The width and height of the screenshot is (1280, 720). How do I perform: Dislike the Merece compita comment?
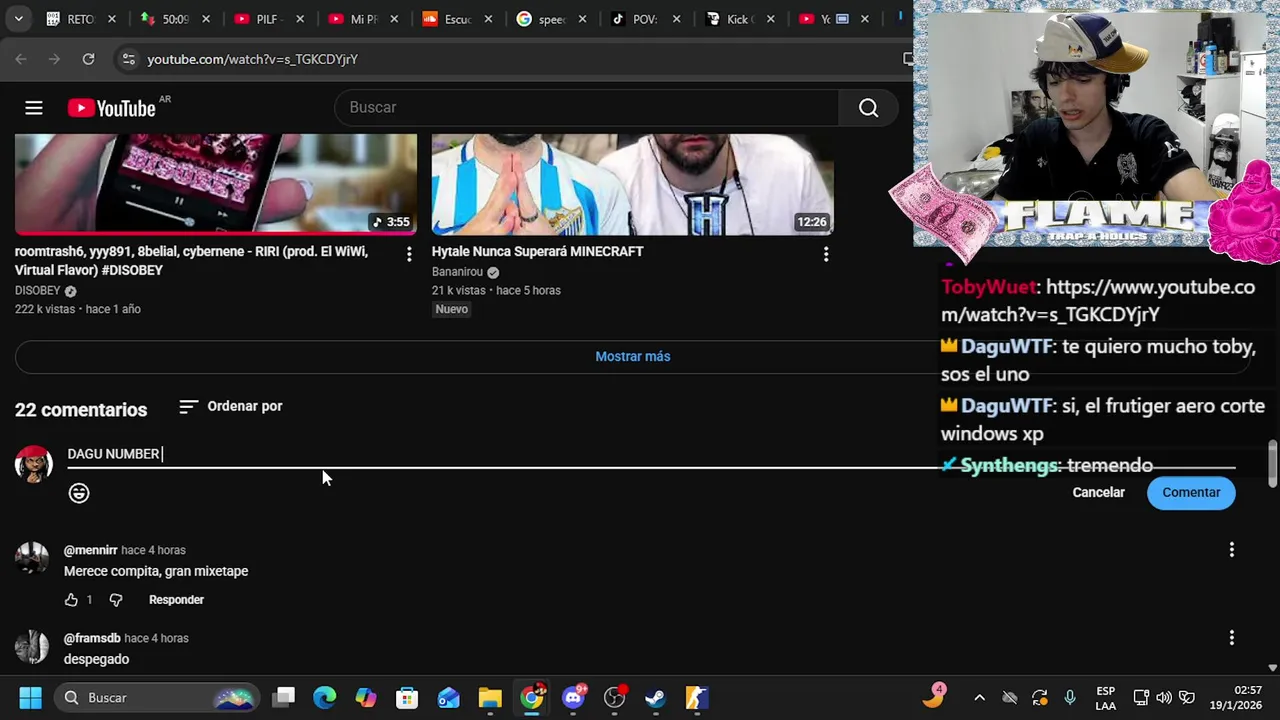(116, 600)
